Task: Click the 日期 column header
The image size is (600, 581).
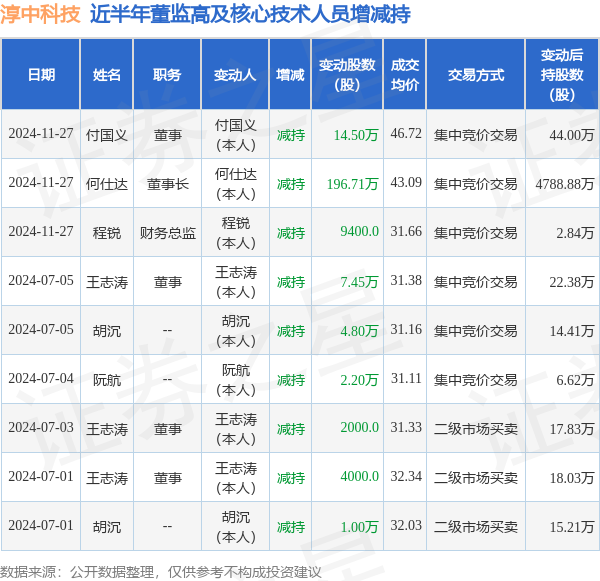Action: 41,74
